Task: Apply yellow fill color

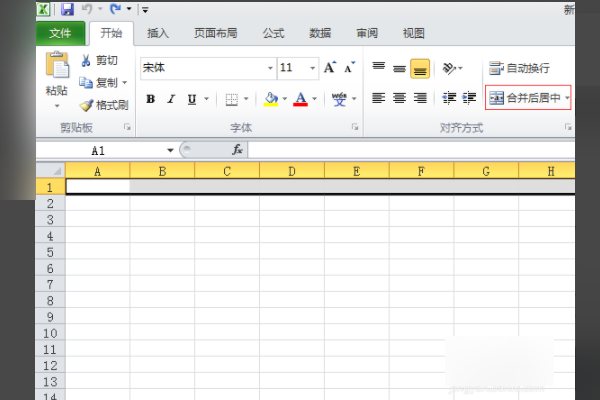Action: coord(271,99)
